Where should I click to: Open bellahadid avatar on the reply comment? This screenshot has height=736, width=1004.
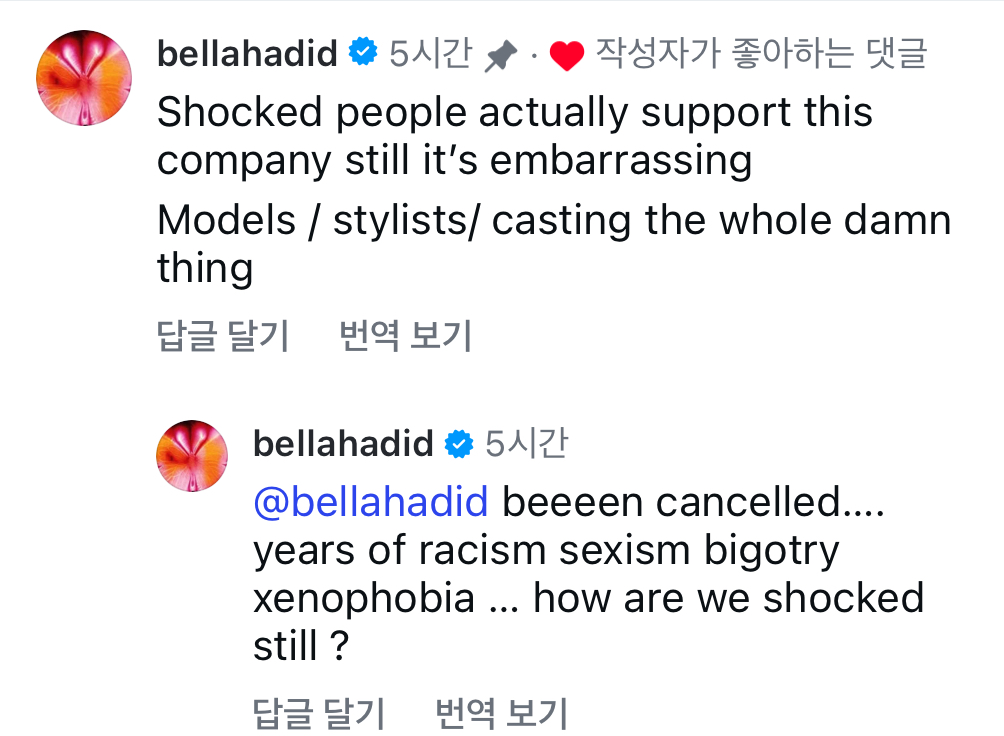click(192, 456)
